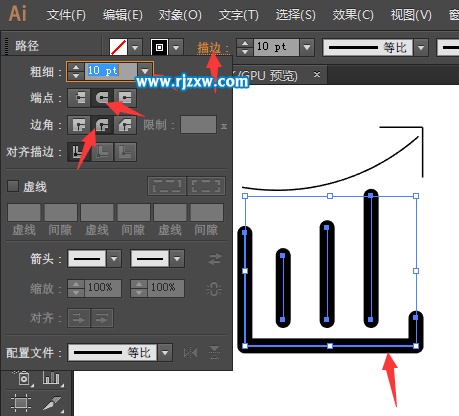
Task: Click preserve exact dash lengths icon
Action: point(167,186)
